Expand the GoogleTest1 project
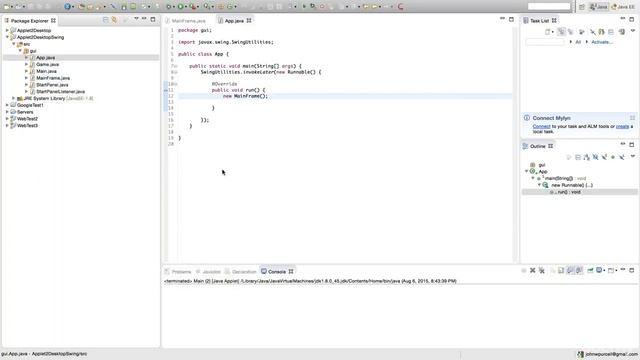Image resolution: width=640 pixels, height=360 pixels. click(x=7, y=105)
